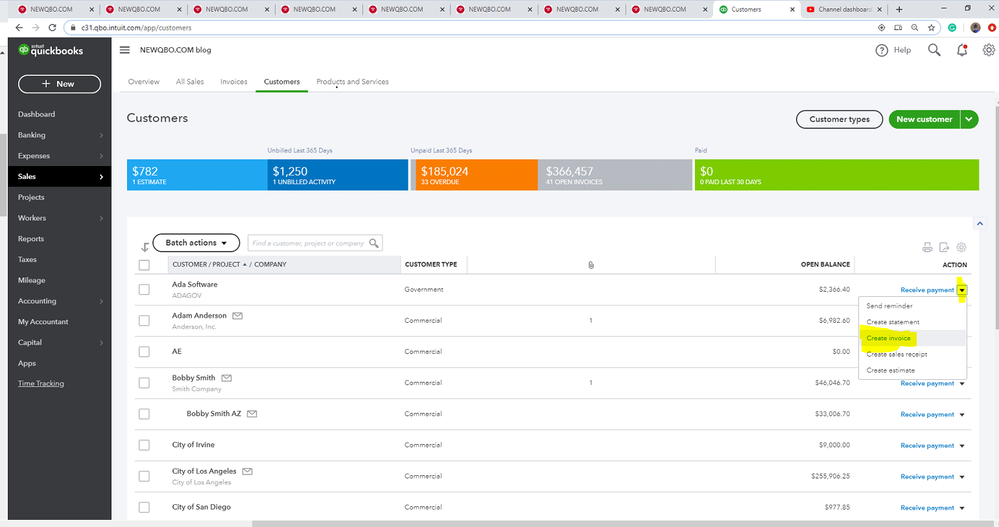Click envelope icon next to Bobby Smith
The width and height of the screenshot is (999, 527).
tap(226, 378)
